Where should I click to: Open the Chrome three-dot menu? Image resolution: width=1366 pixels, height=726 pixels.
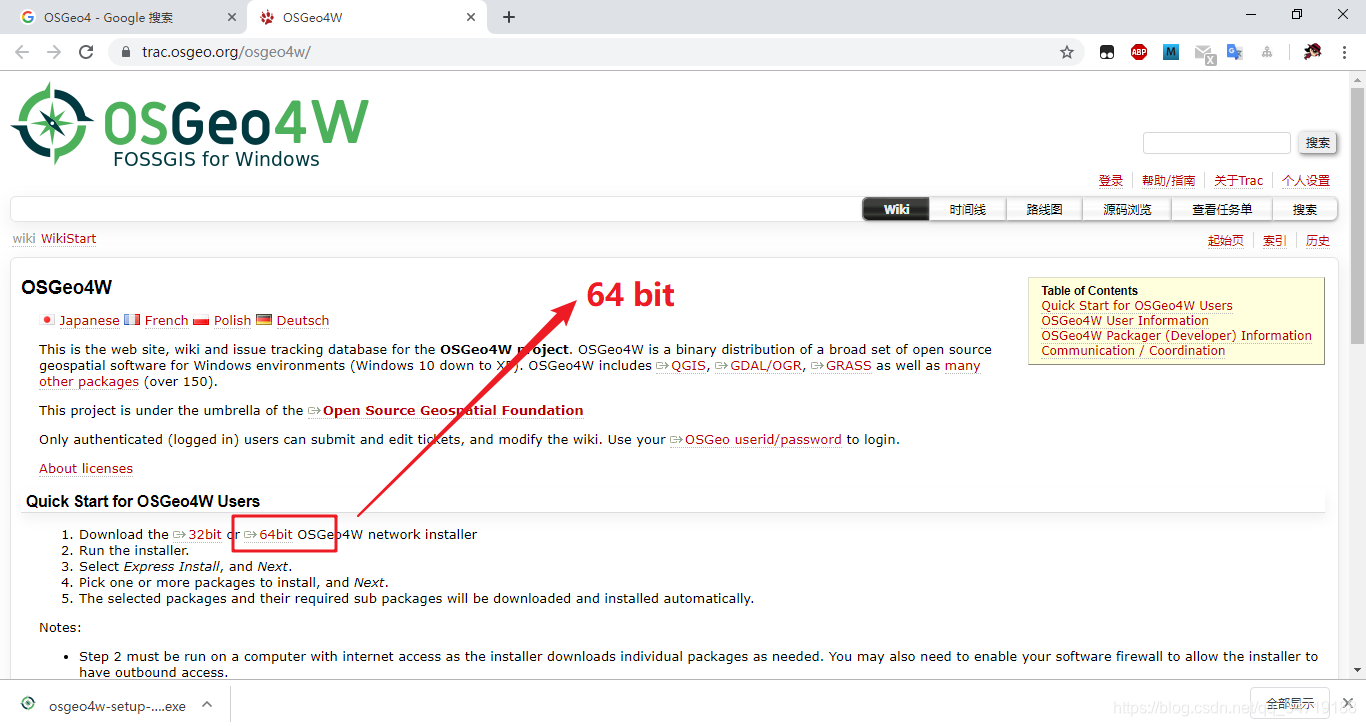(1345, 52)
